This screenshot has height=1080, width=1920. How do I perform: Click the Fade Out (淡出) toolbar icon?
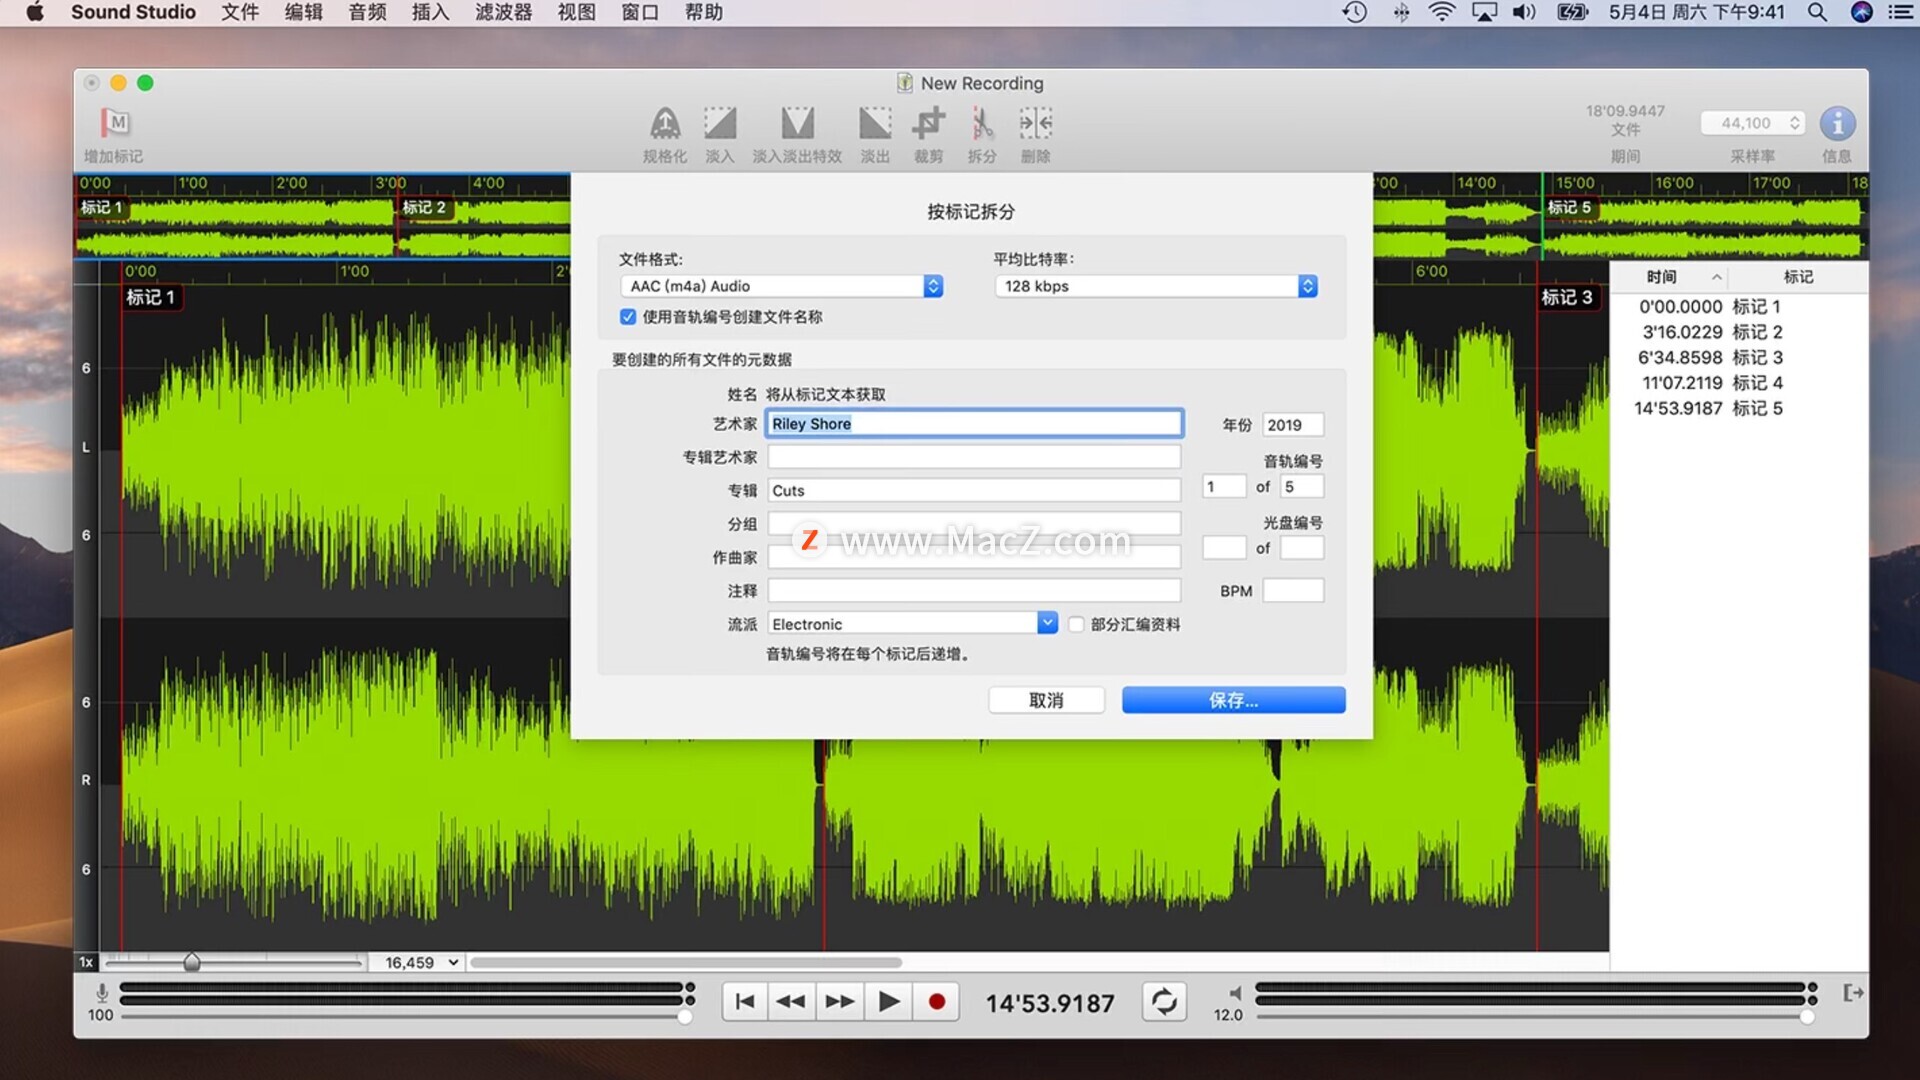[x=875, y=124]
